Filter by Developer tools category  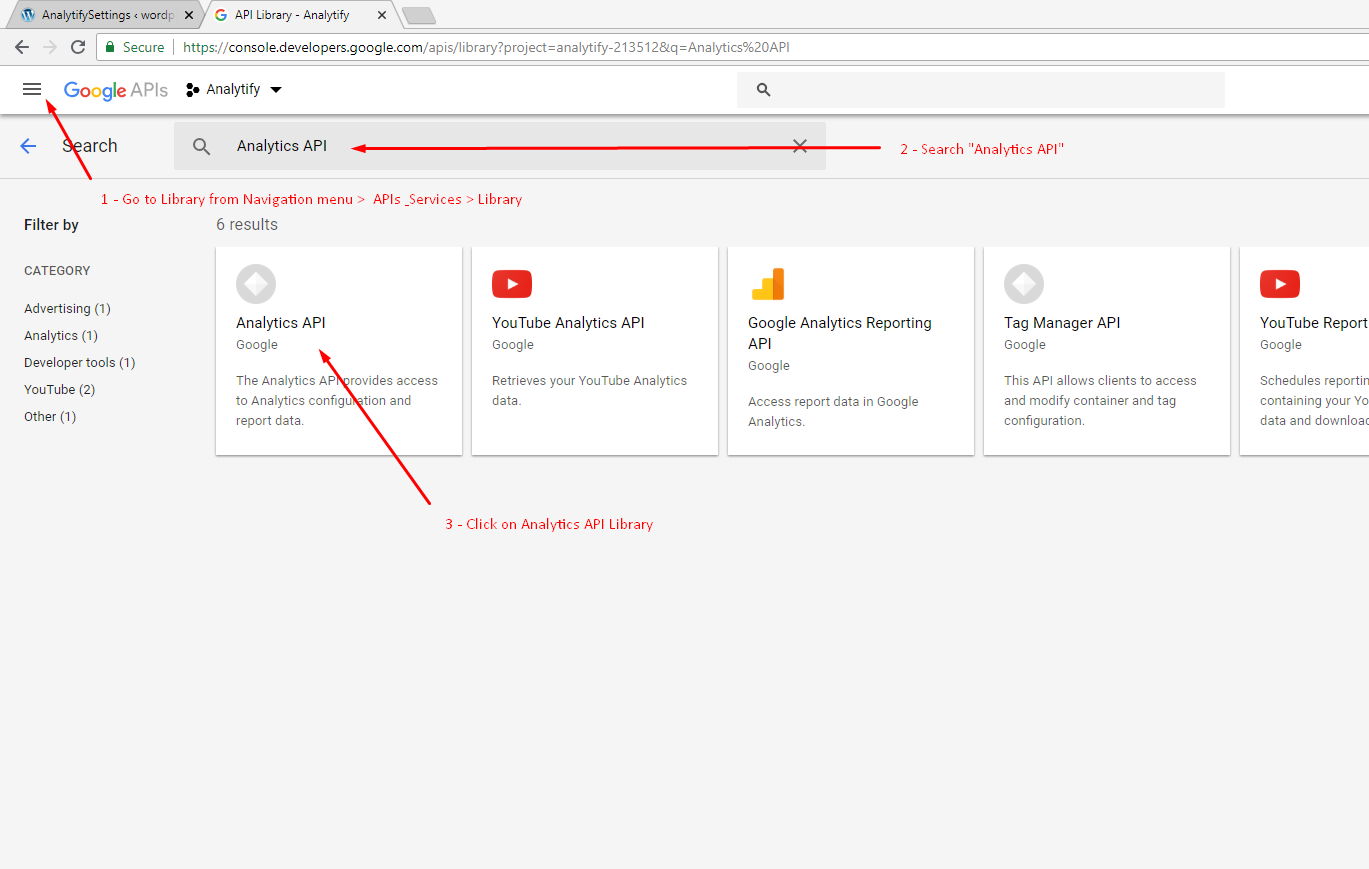click(79, 363)
